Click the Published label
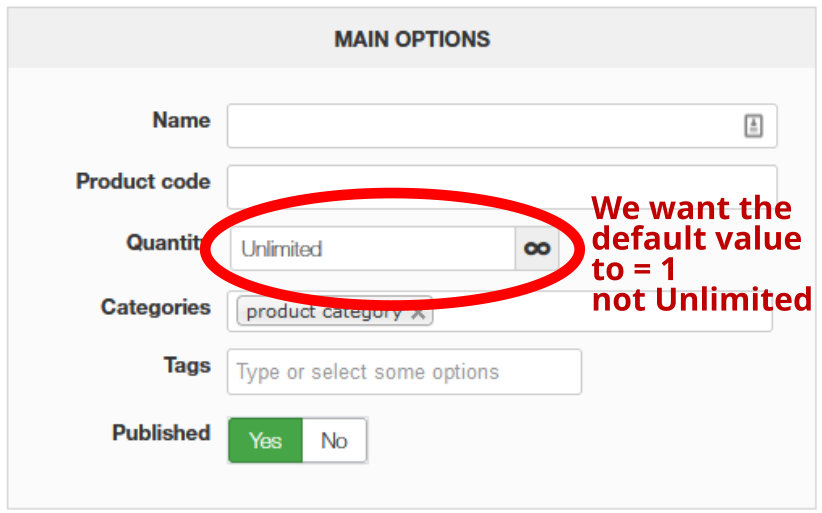The image size is (822, 513). coord(161,433)
